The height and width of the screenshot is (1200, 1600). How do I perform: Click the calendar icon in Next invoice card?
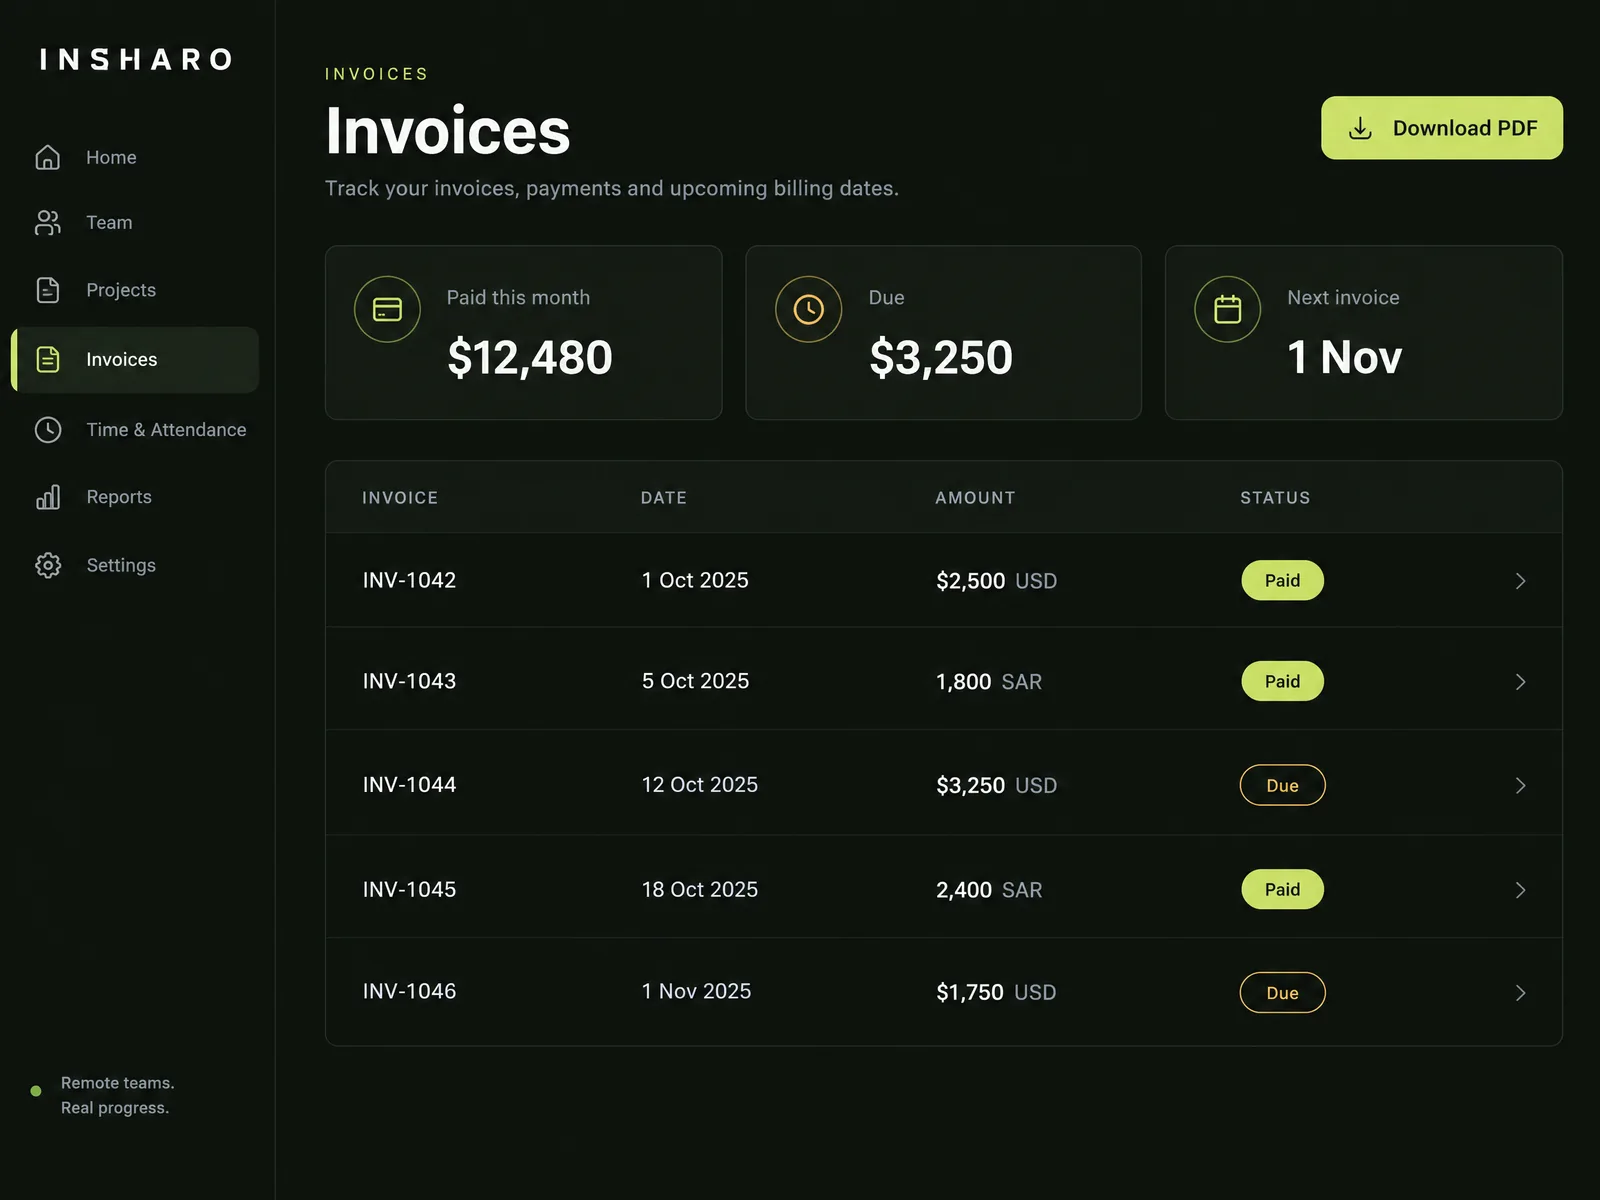[x=1228, y=309]
